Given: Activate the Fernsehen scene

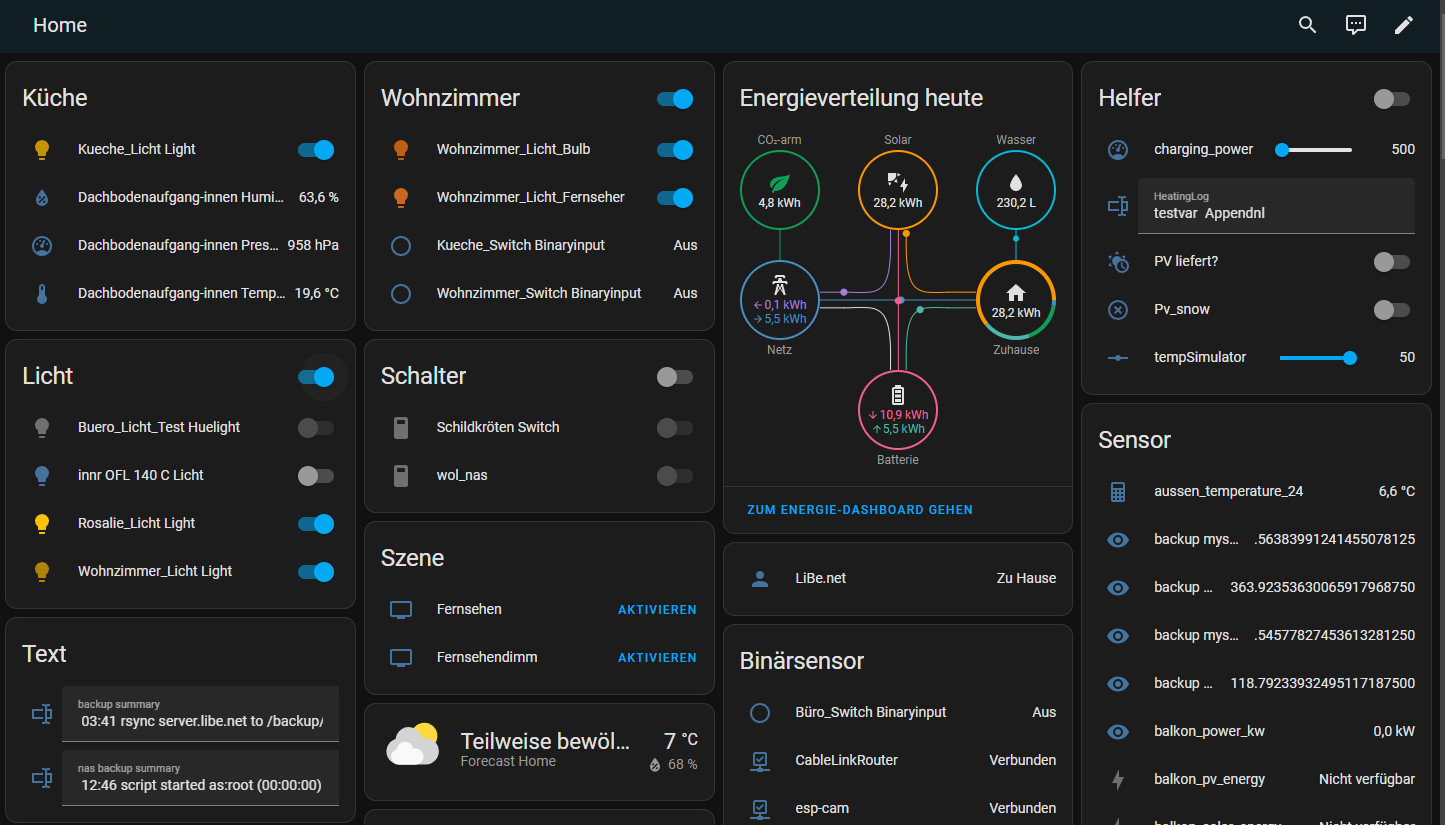Looking at the screenshot, I should pyautogui.click(x=657, y=609).
